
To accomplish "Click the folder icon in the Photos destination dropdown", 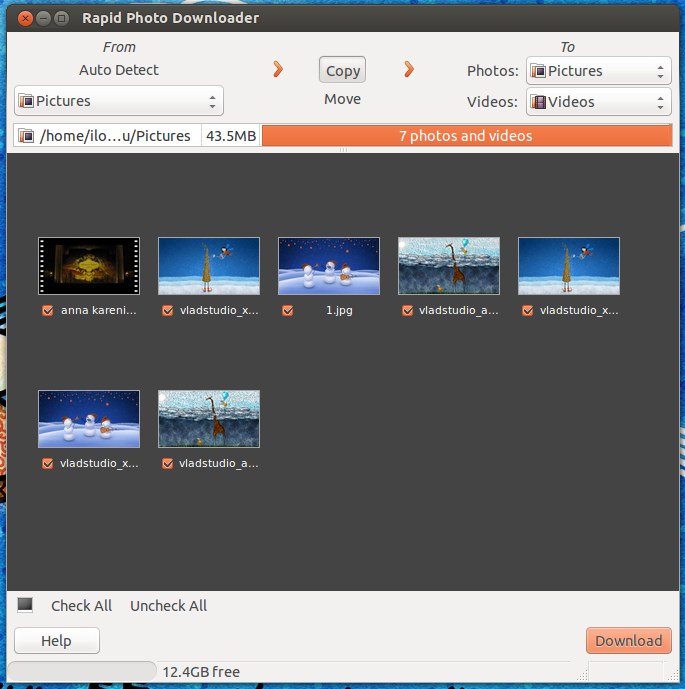I will (x=538, y=71).
